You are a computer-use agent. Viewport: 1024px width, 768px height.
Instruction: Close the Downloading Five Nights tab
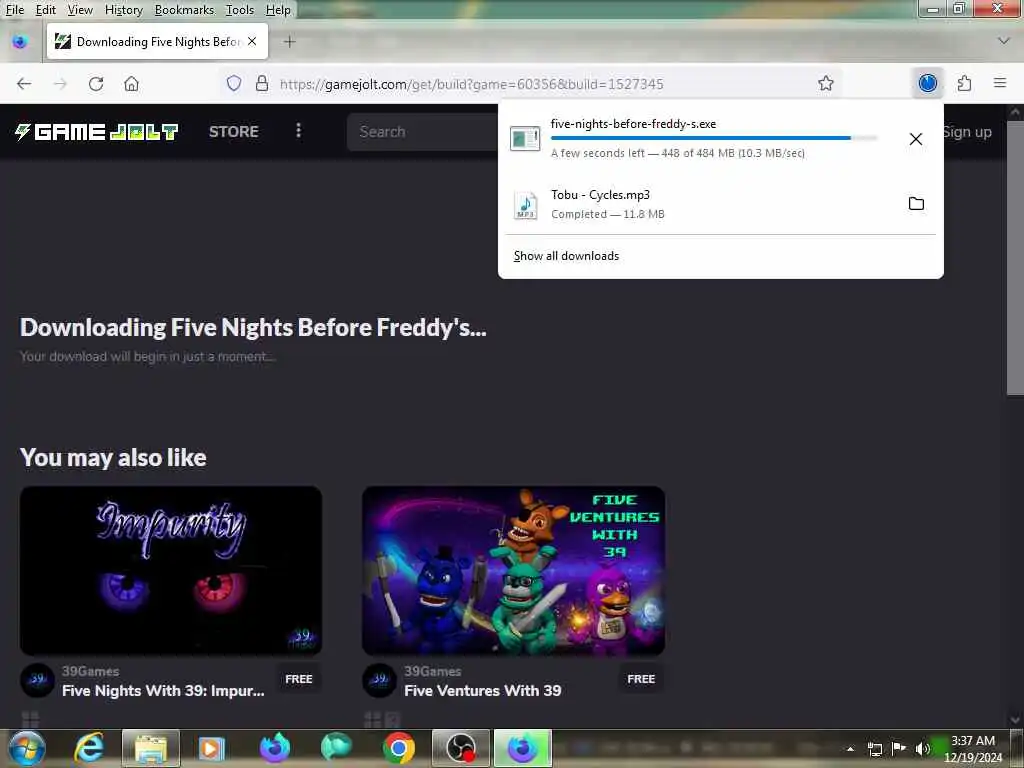point(252,41)
